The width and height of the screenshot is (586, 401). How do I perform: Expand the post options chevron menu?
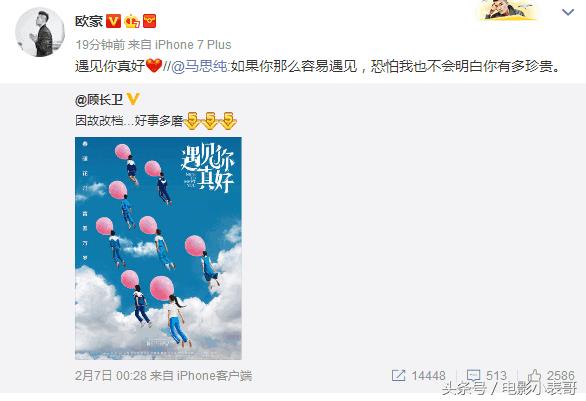568,12
